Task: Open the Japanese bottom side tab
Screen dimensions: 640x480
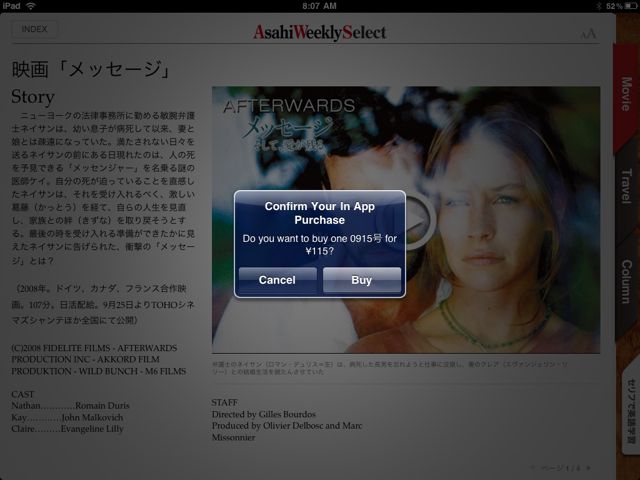Action: pos(631,410)
